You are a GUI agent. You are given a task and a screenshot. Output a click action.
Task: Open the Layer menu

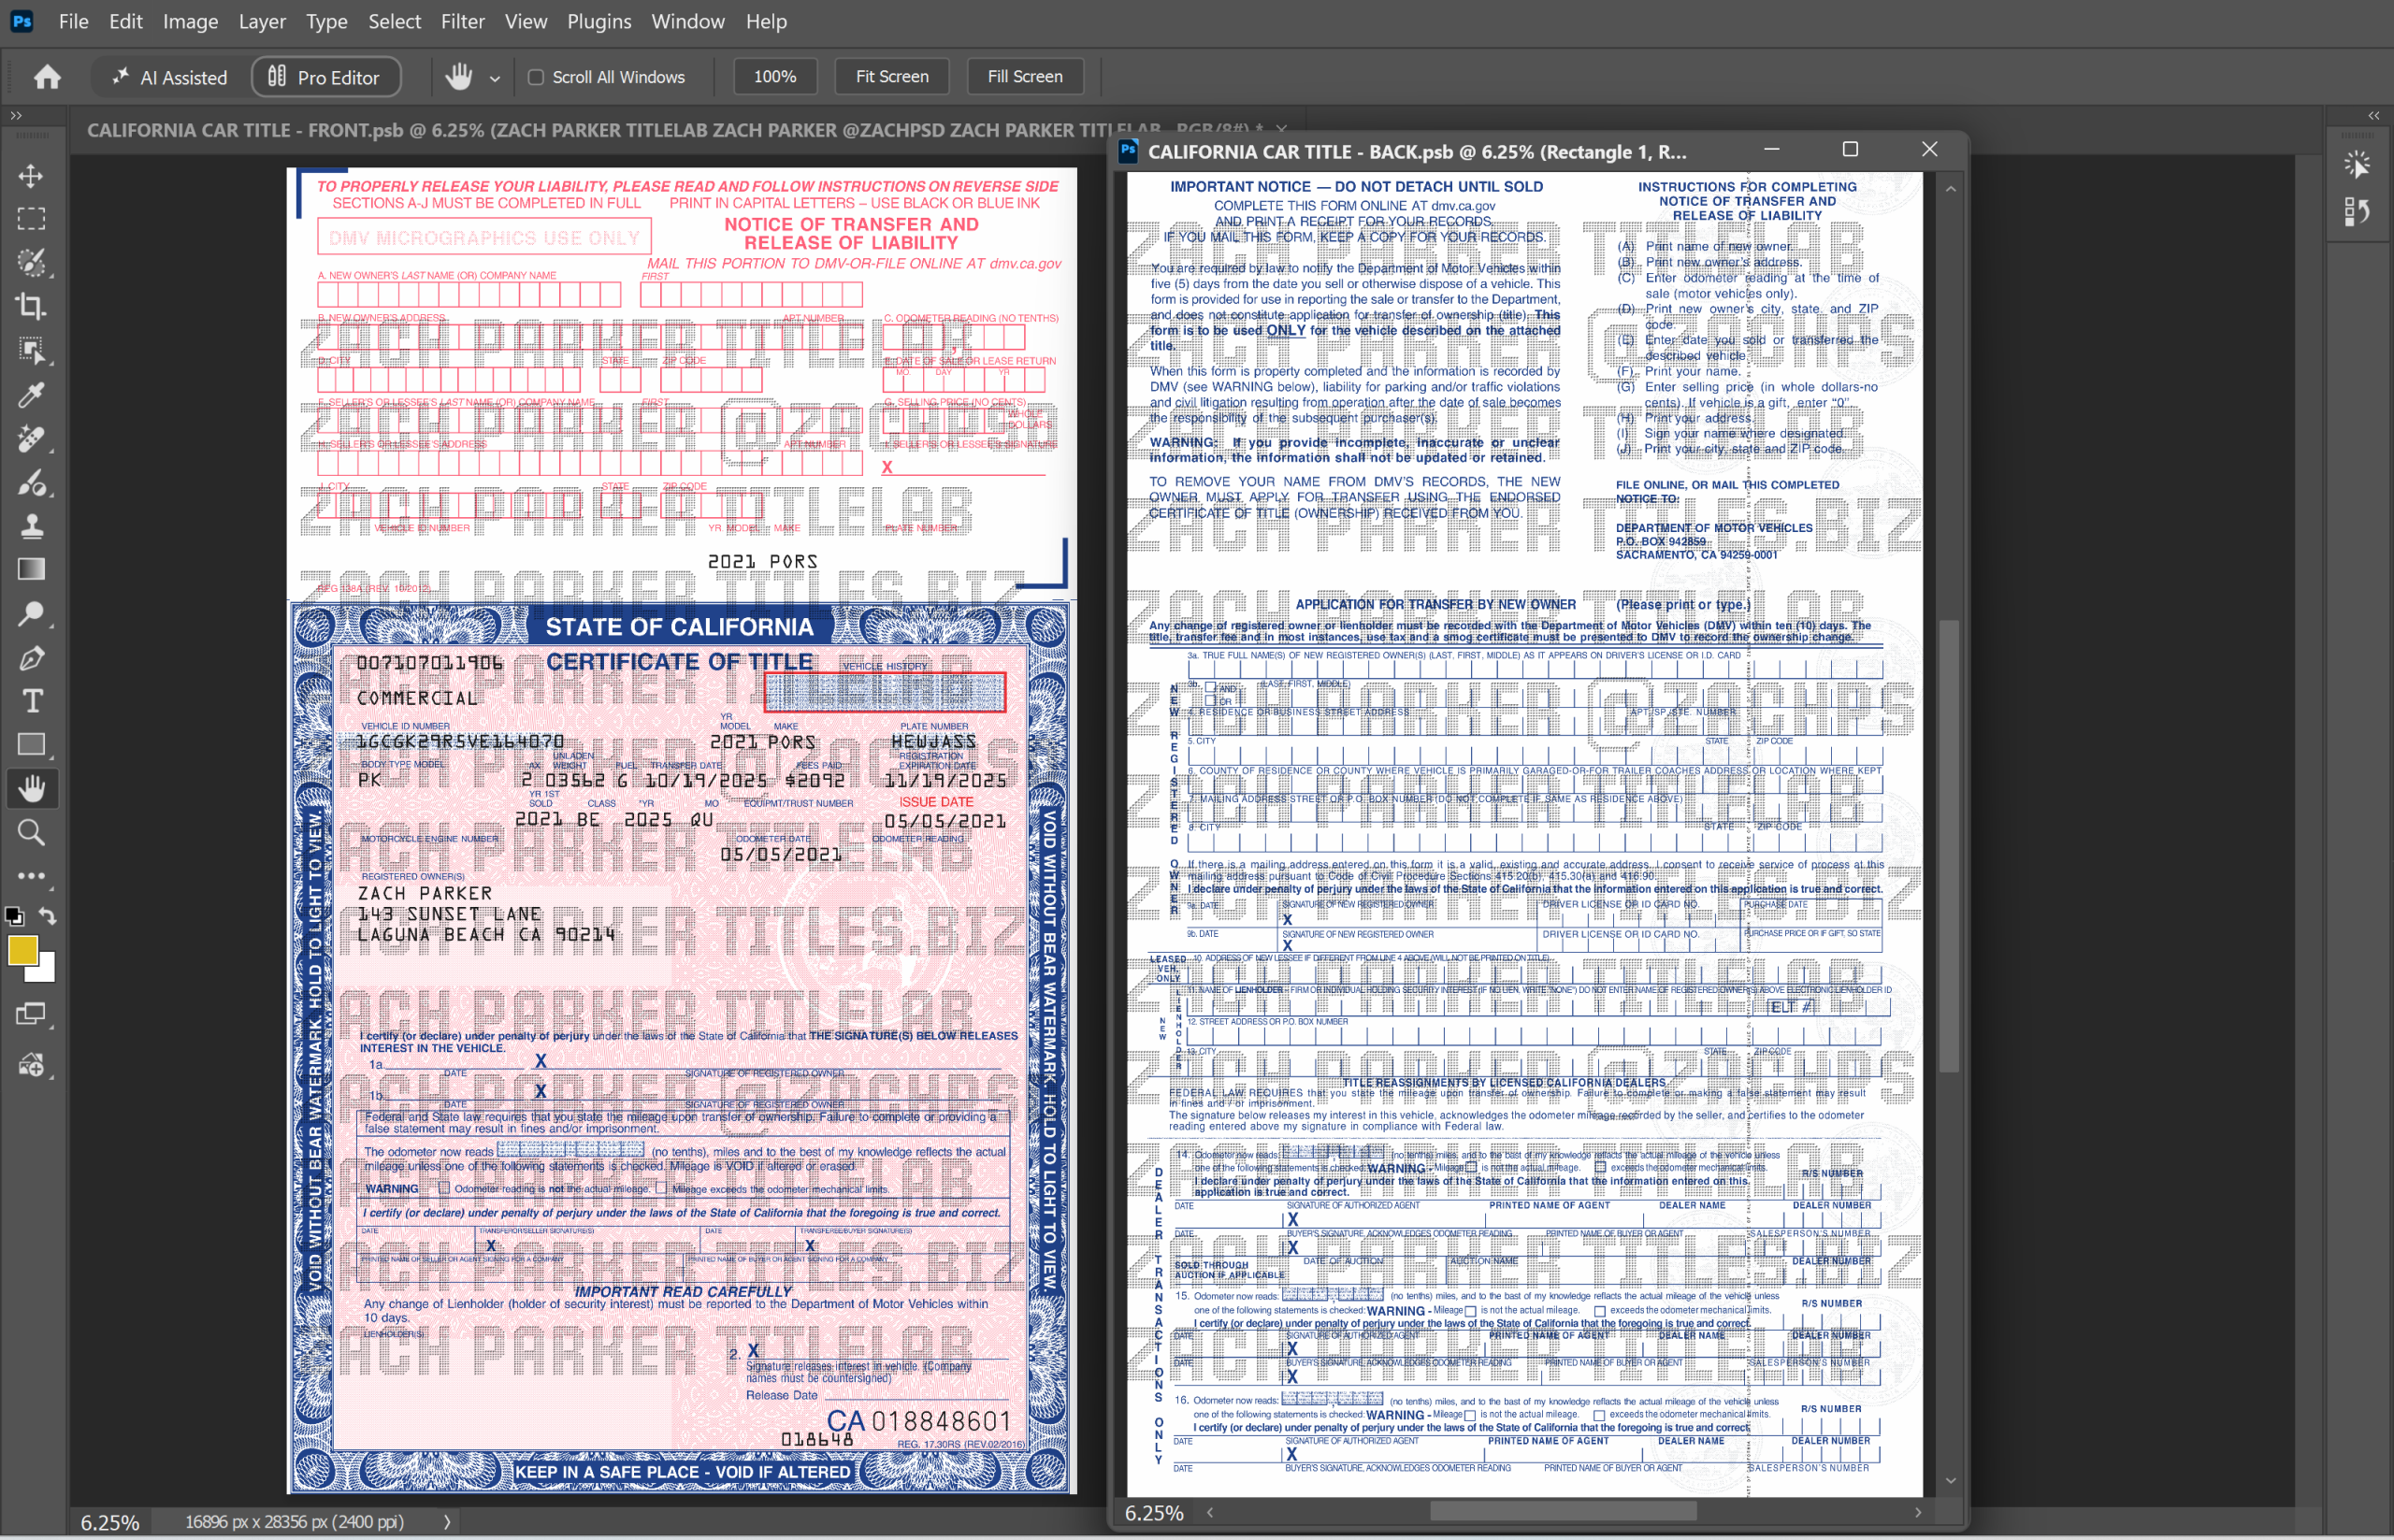tap(262, 21)
